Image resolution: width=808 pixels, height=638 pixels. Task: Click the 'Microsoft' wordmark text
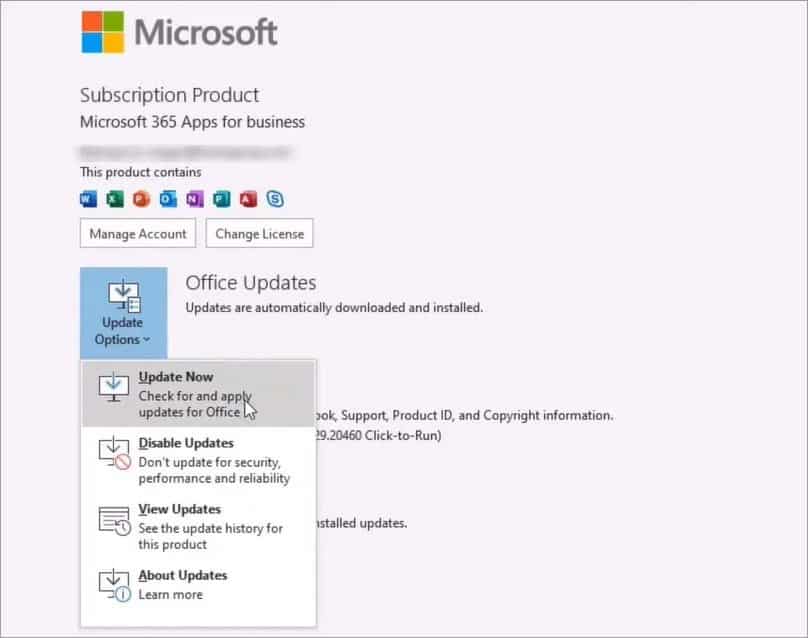(206, 32)
